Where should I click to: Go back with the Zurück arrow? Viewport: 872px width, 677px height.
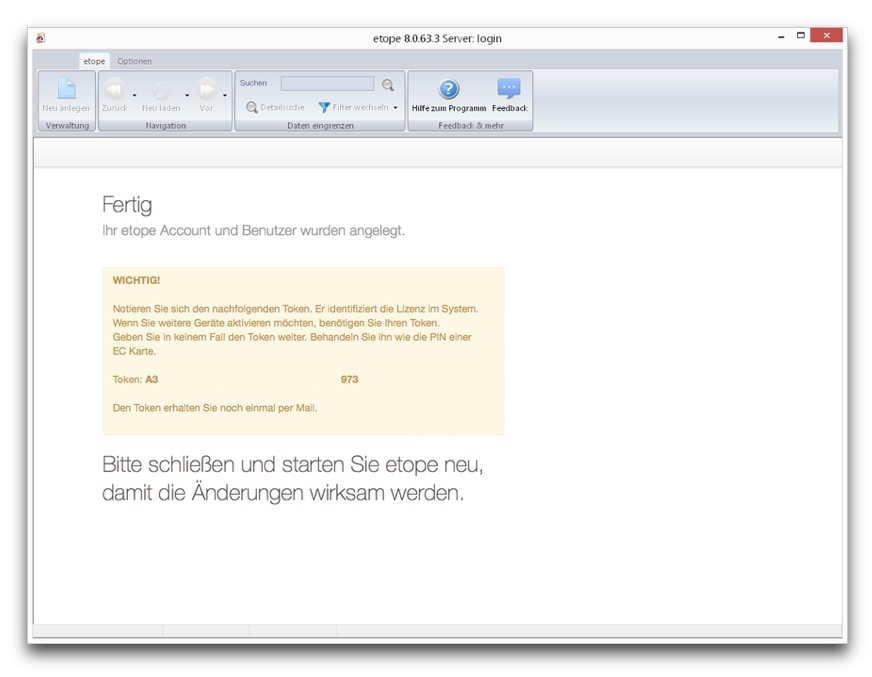click(x=115, y=89)
